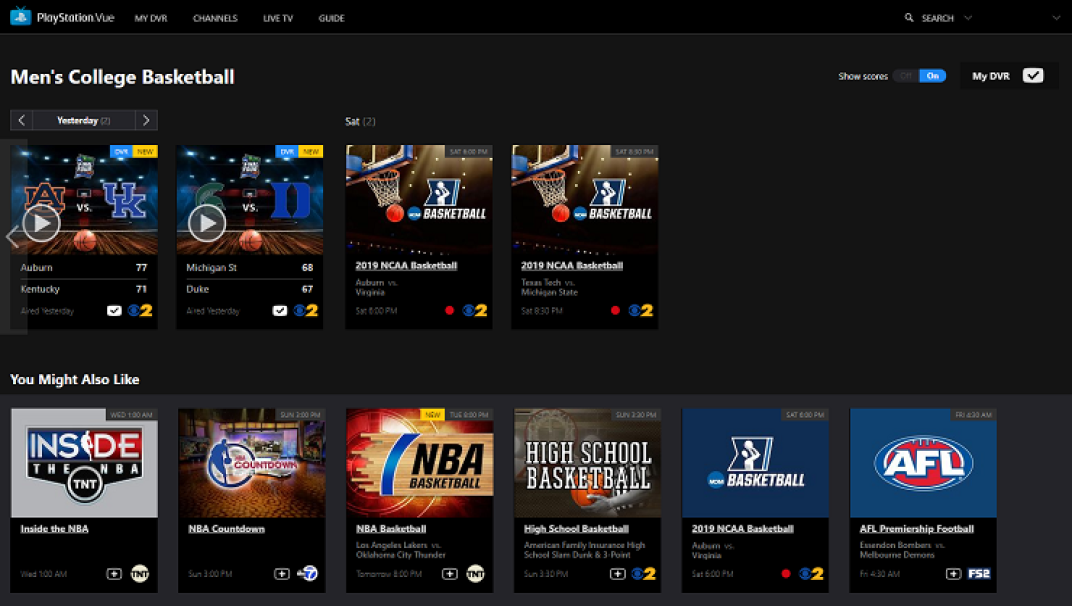This screenshot has width=1072, height=606.
Task: Click the TNT logo on NBA Basketball card
Action: 475,574
